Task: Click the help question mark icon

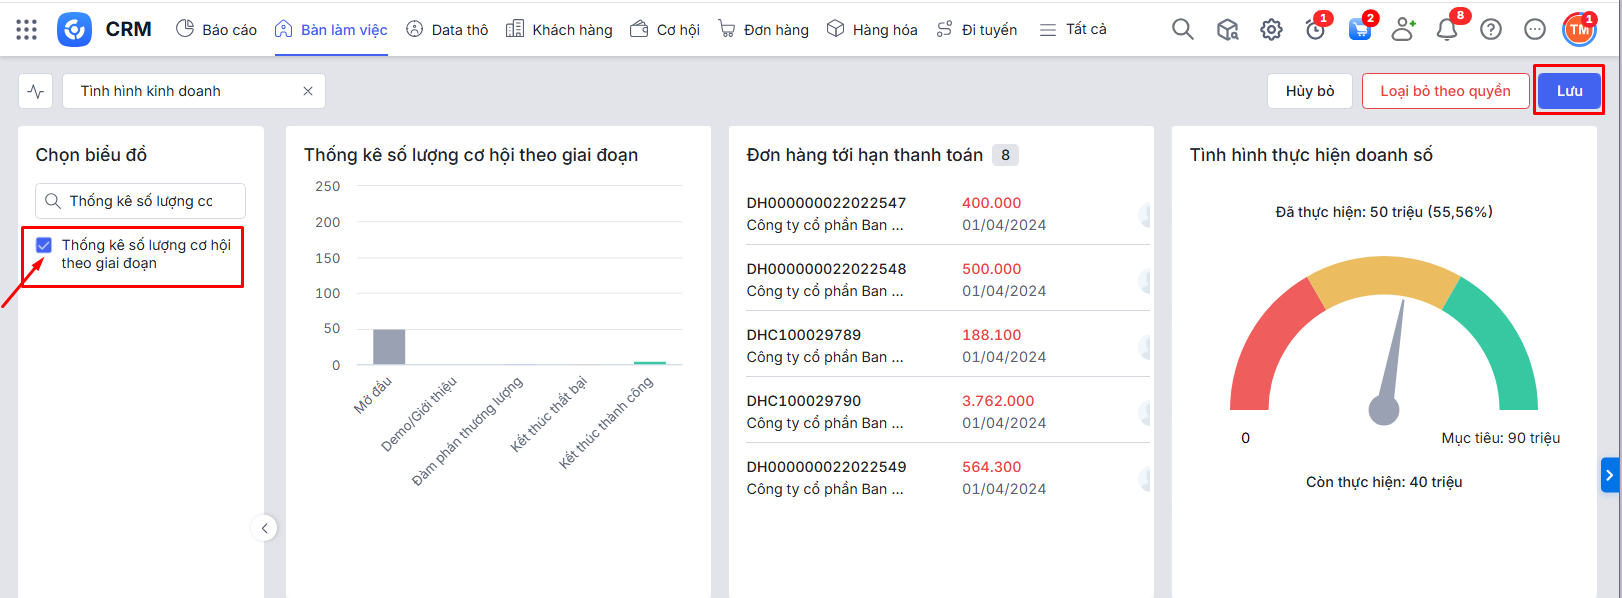Action: coord(1490,30)
